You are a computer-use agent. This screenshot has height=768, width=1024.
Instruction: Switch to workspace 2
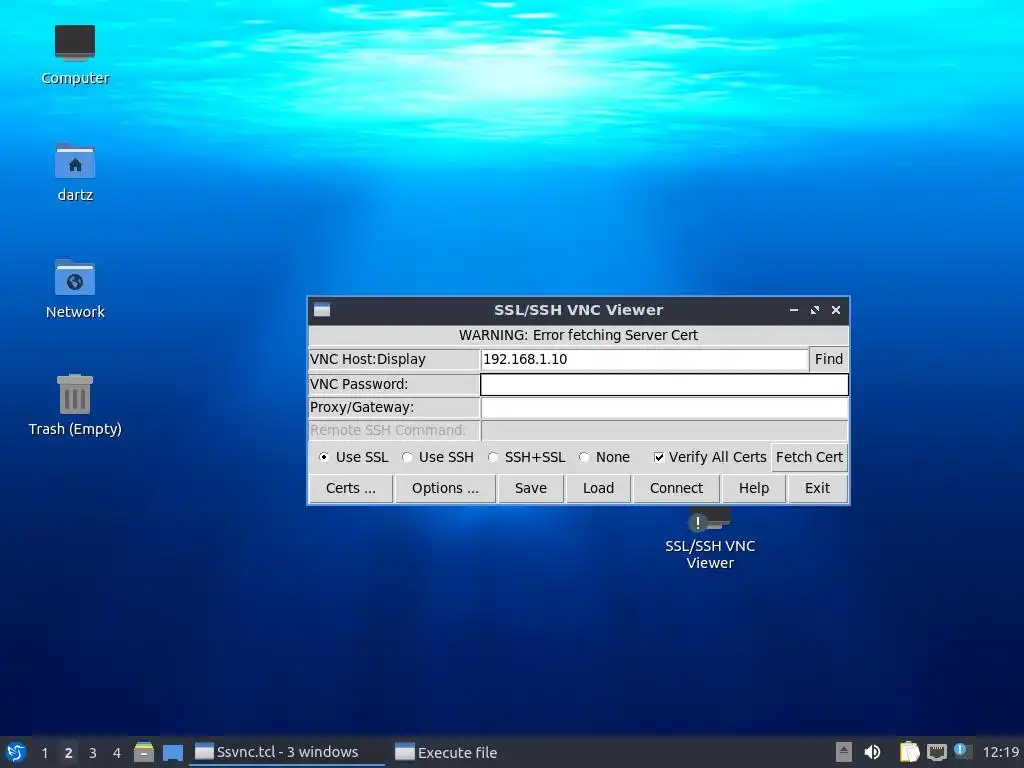tap(69, 752)
